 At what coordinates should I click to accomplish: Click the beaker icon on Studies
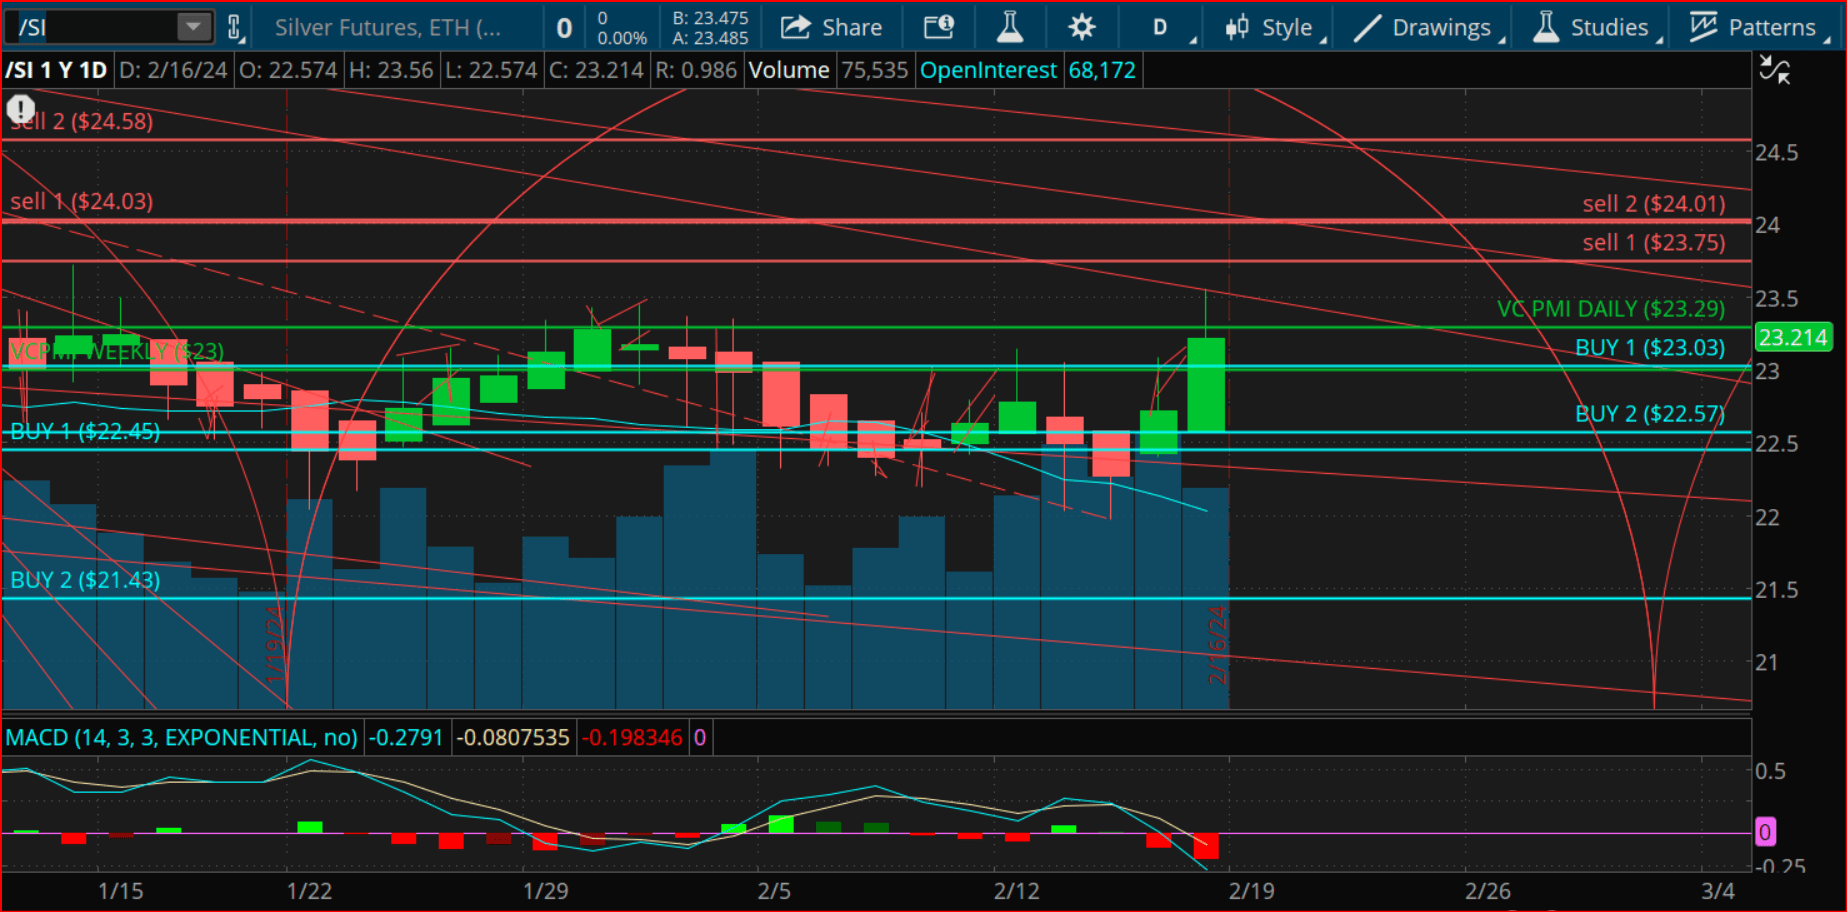[1546, 27]
